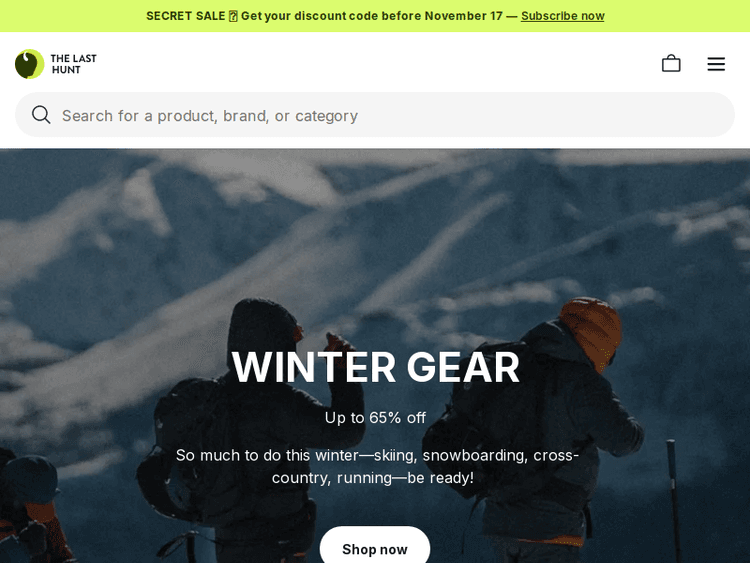Screen dimensions: 750x563
Task: Open the hamburger navigation menu
Action: pyautogui.click(x=716, y=64)
